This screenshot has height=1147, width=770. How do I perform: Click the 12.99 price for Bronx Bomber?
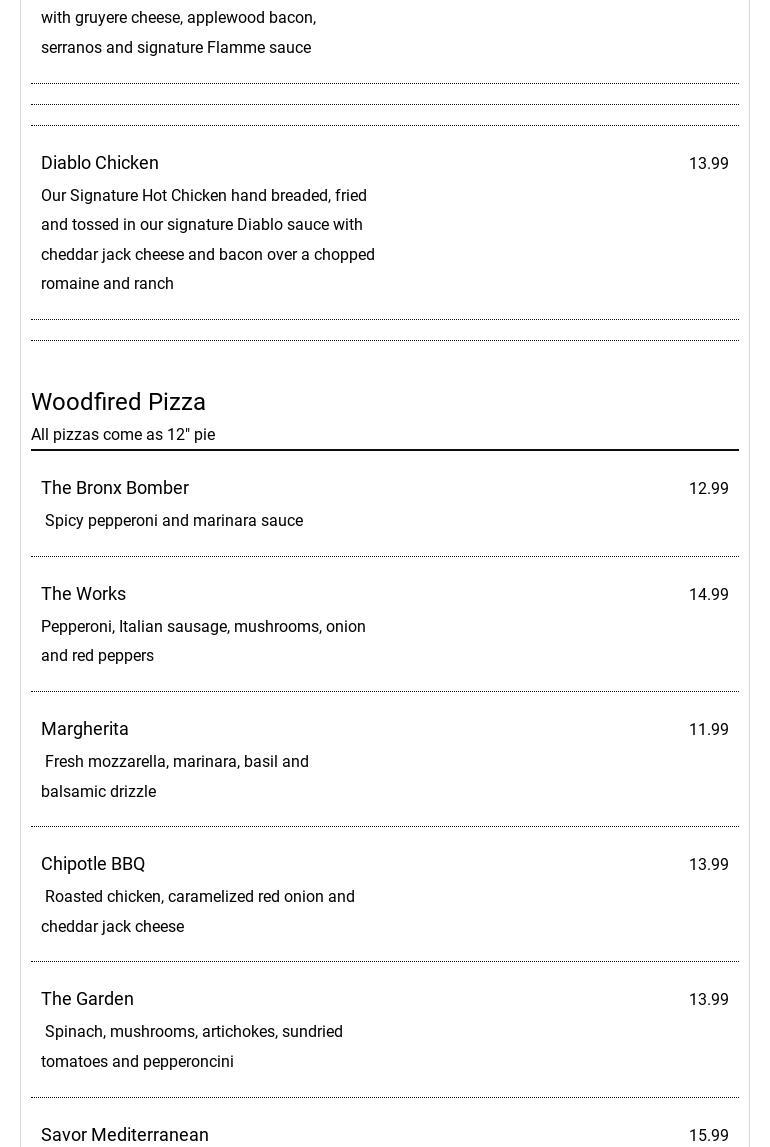click(708, 489)
